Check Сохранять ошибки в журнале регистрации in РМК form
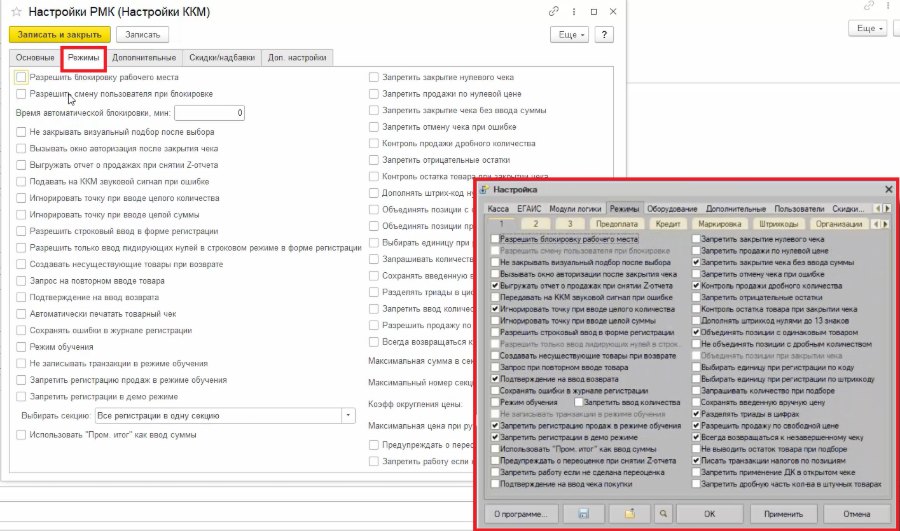 21,330
